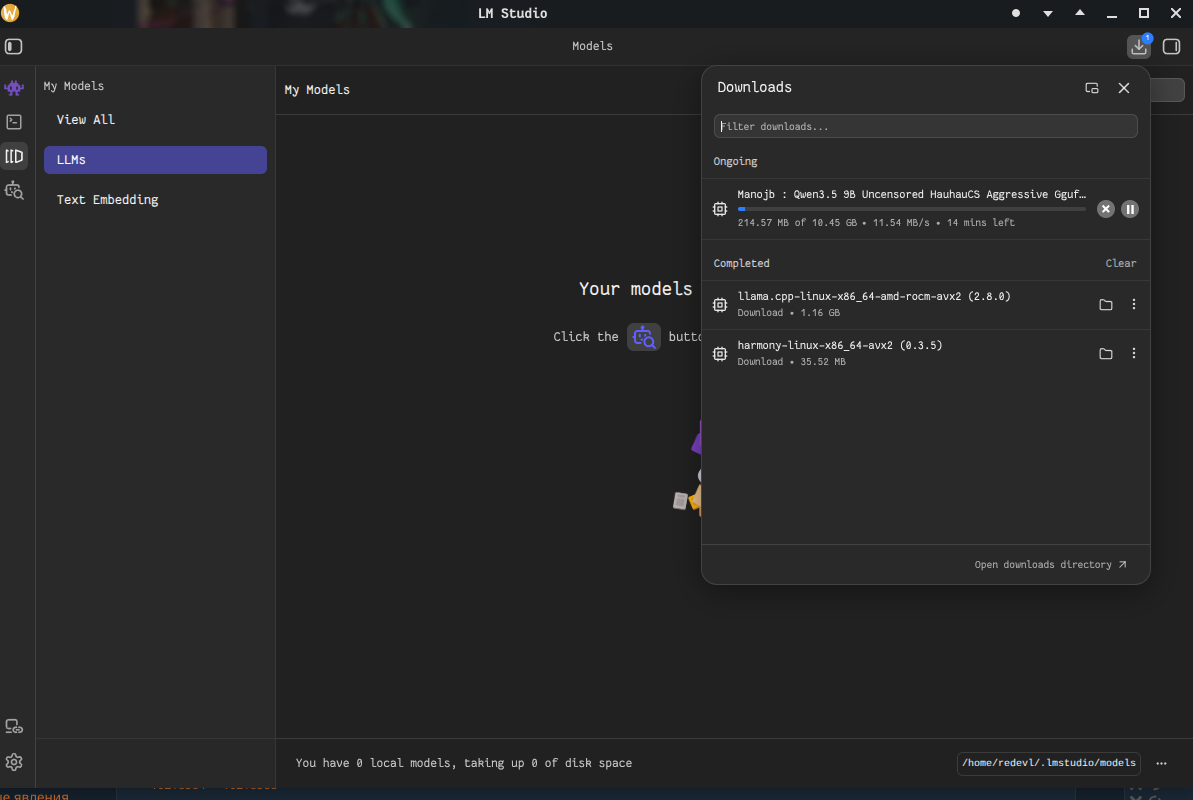1193x800 pixels.
Task: Click the chip icon beside Qwen3.5 download
Action: tap(720, 209)
